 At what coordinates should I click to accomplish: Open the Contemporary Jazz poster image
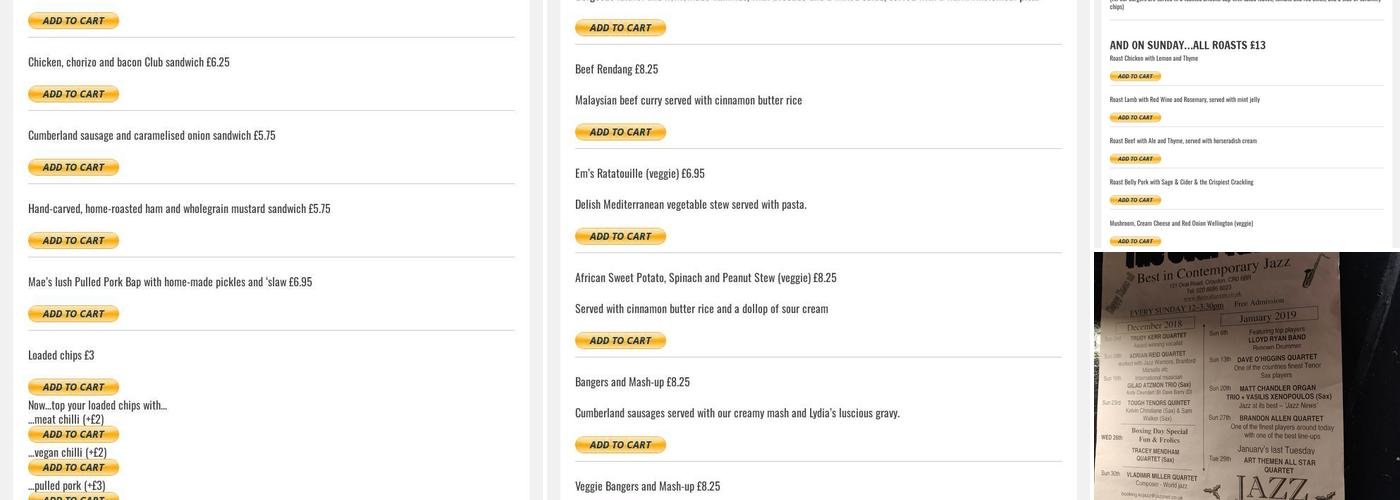pos(1246,376)
